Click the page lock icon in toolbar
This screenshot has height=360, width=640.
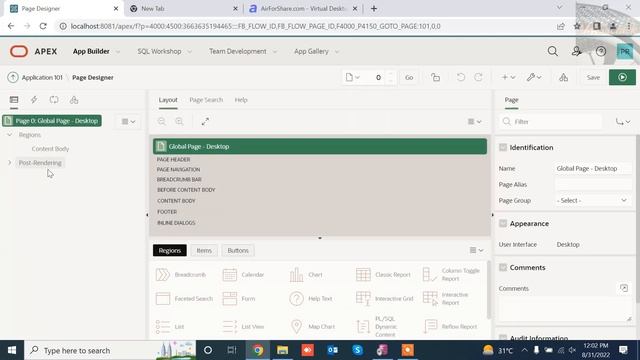(436, 77)
